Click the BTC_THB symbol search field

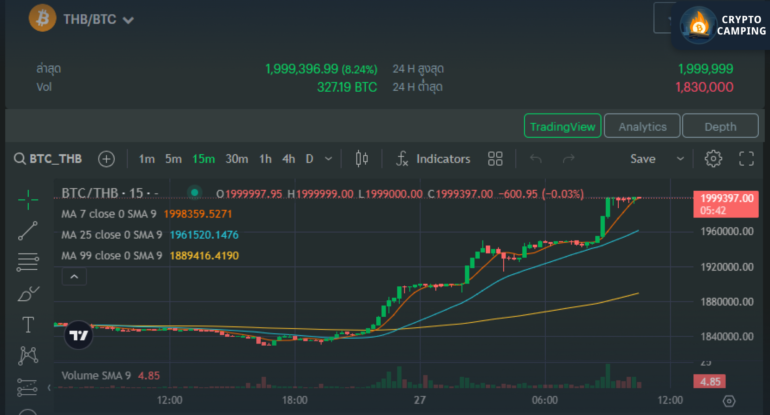pyautogui.click(x=50, y=159)
